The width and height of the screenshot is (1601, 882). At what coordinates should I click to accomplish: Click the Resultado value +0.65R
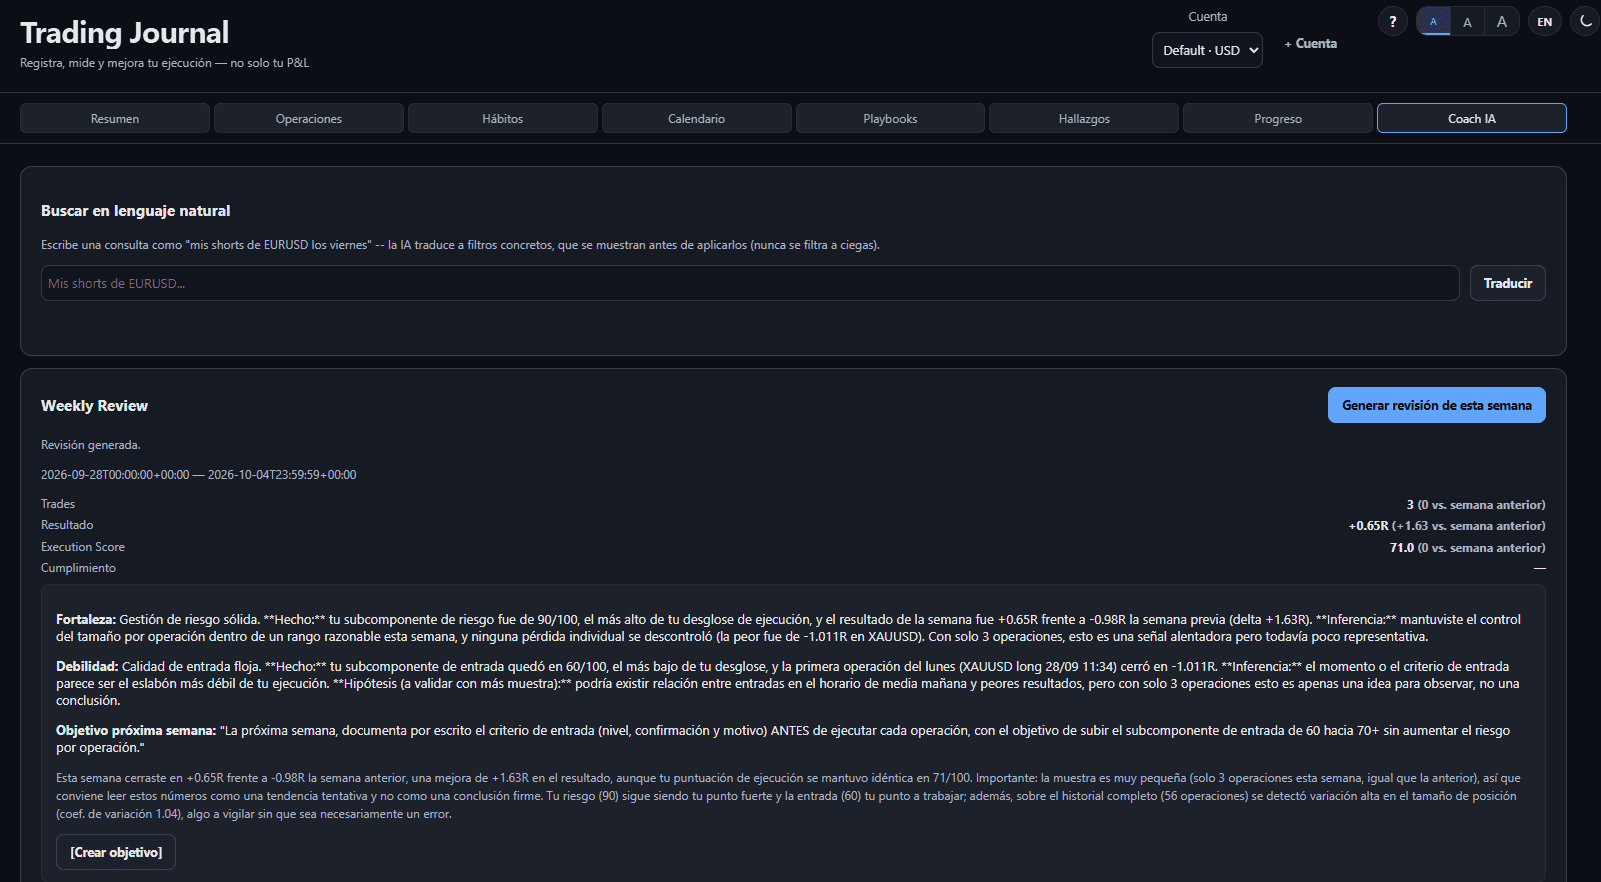pos(1368,526)
